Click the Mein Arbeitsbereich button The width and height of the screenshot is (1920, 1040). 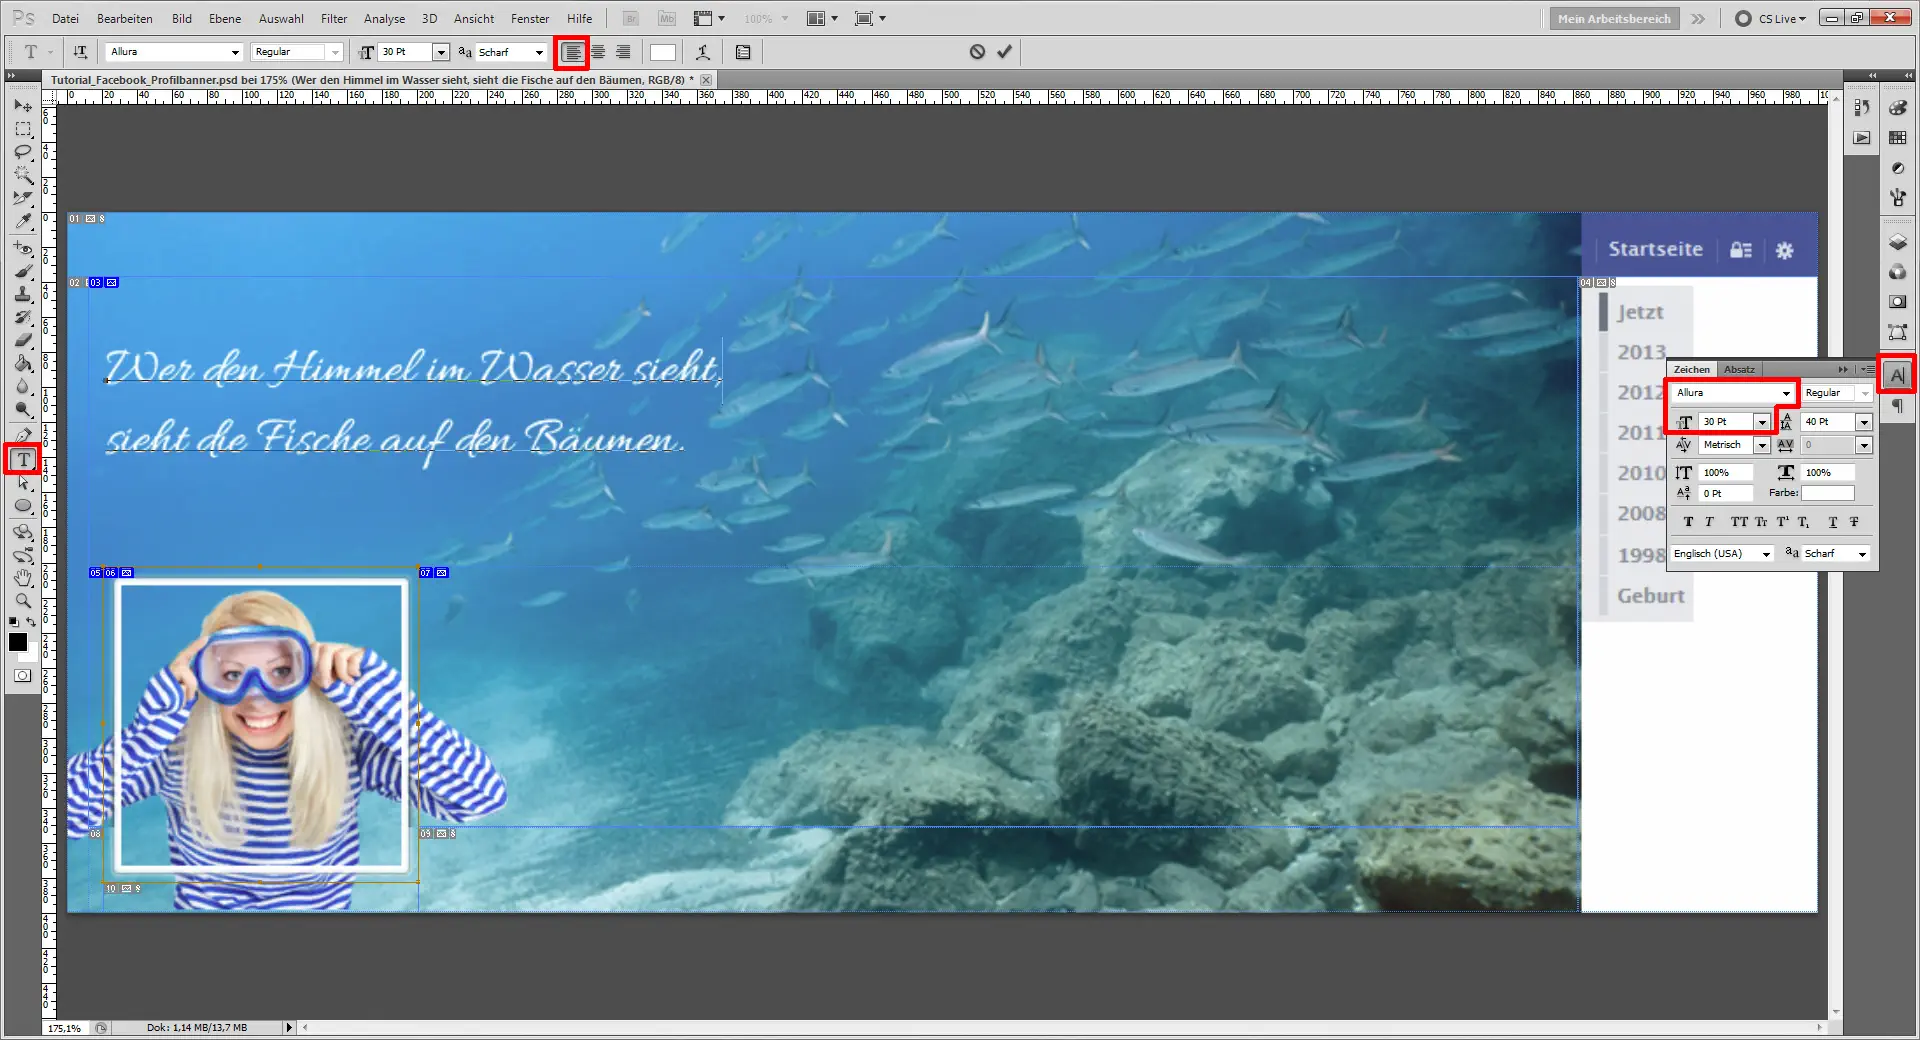[x=1613, y=18]
